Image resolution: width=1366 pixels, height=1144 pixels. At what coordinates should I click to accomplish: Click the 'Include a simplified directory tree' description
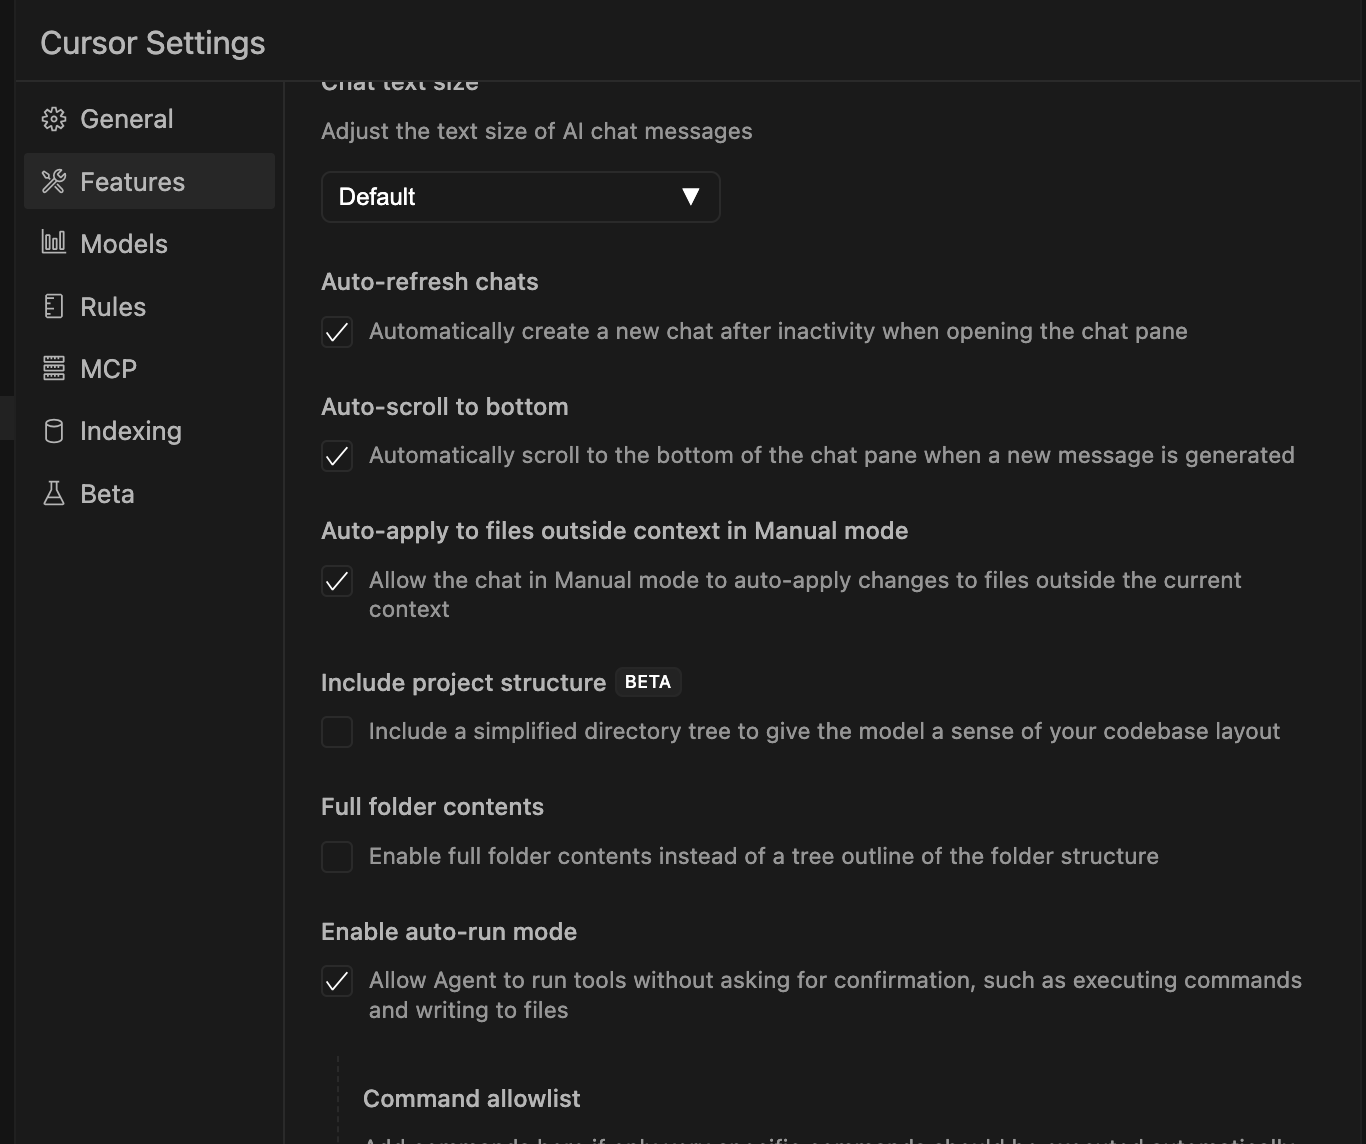pyautogui.click(x=824, y=731)
